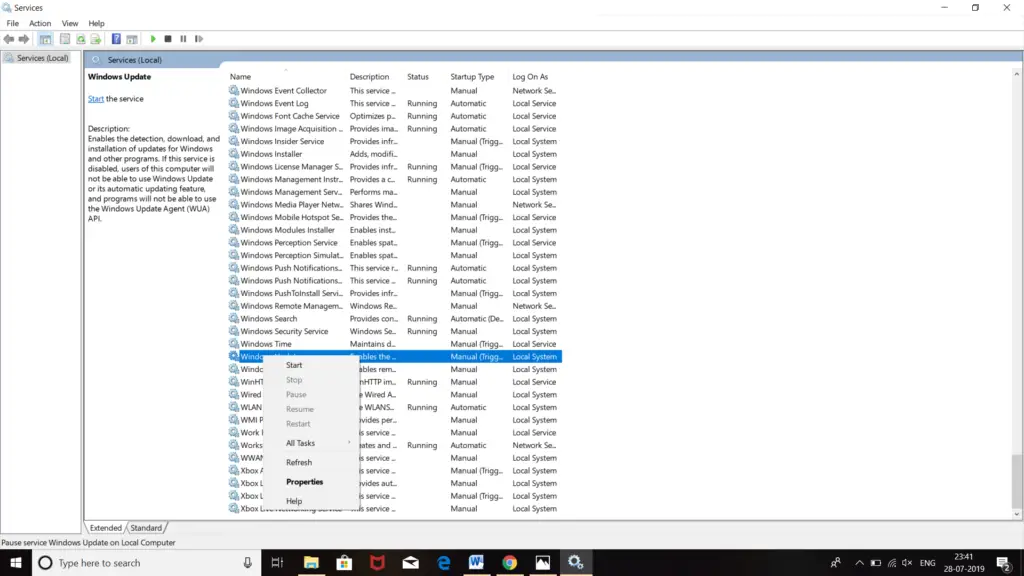Expand All Tasks in the context menu
The width and height of the screenshot is (1024, 576).
(x=311, y=443)
